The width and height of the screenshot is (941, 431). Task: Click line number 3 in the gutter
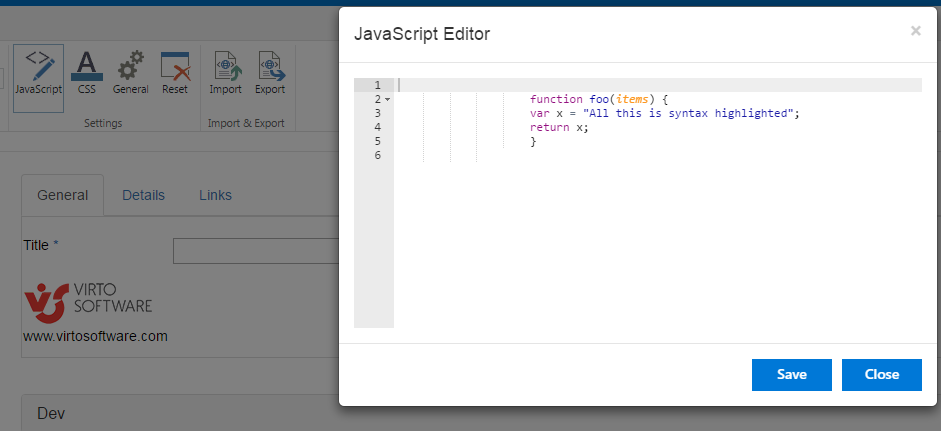click(377, 113)
